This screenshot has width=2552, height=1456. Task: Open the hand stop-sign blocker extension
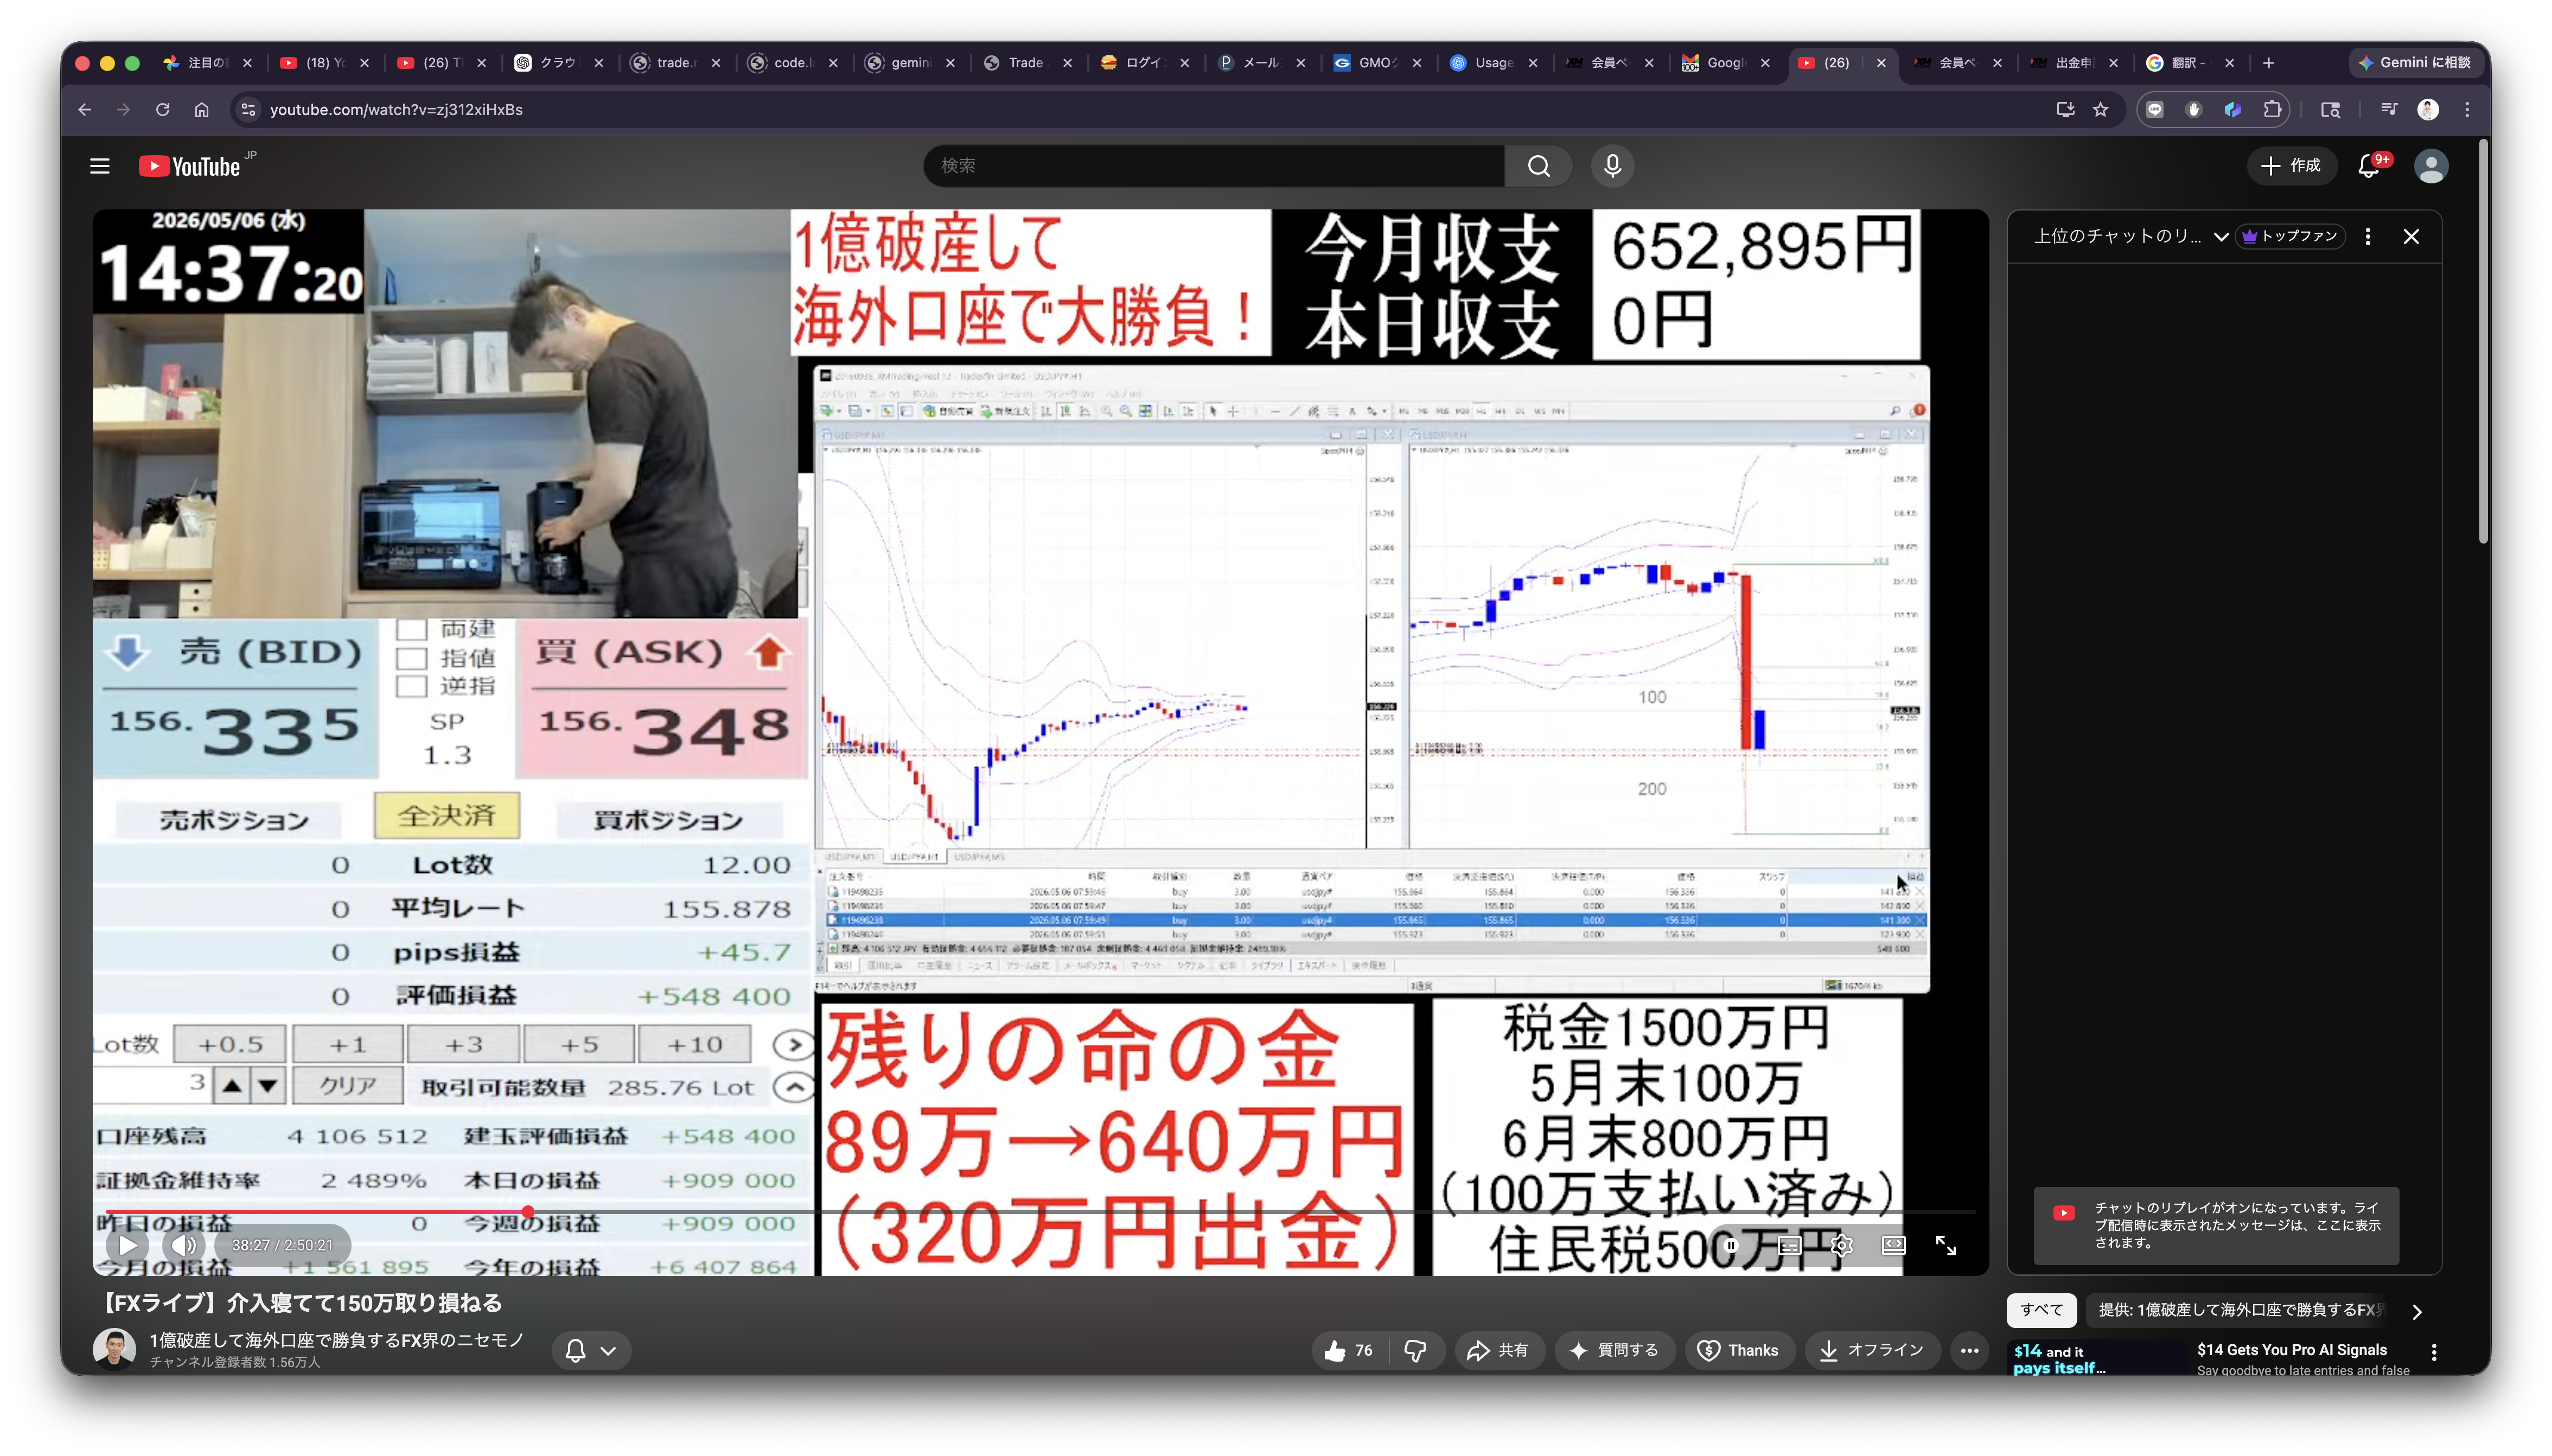point(2193,110)
